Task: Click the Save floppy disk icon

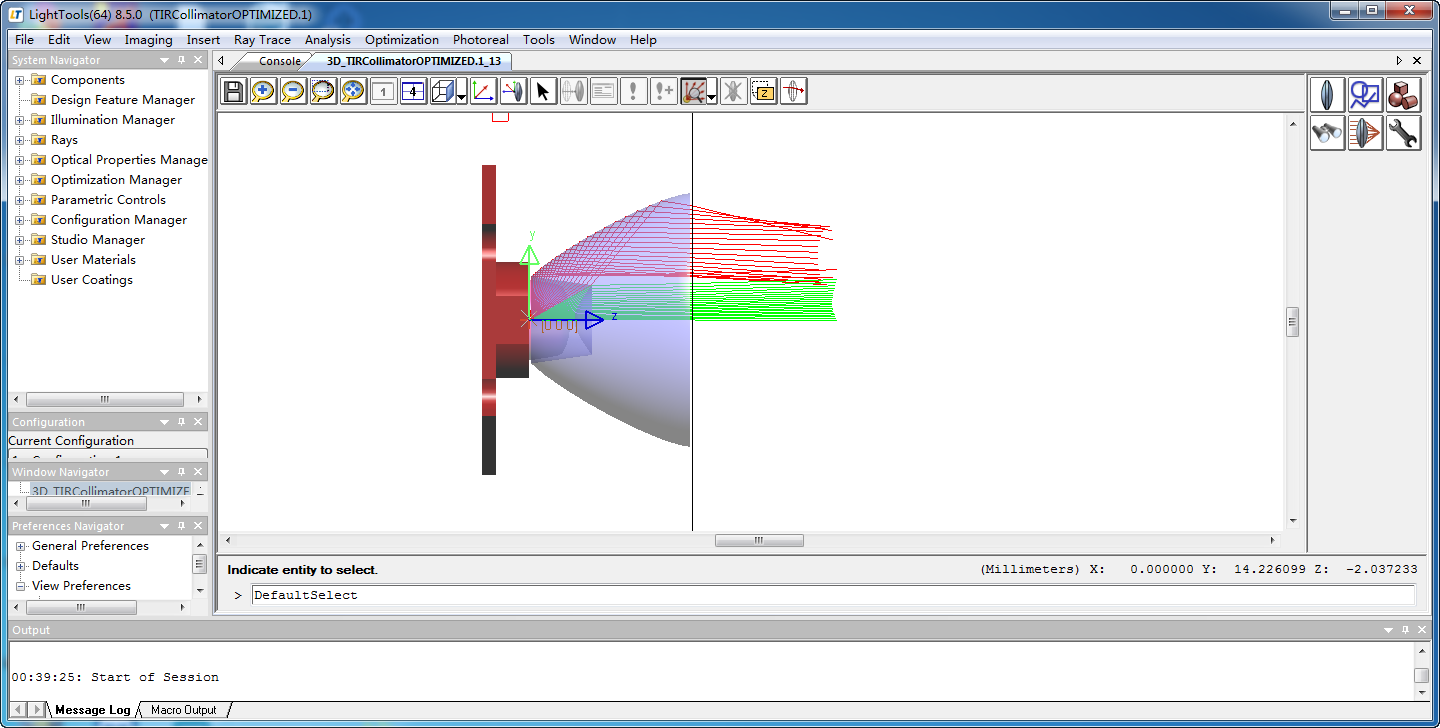Action: tap(233, 92)
